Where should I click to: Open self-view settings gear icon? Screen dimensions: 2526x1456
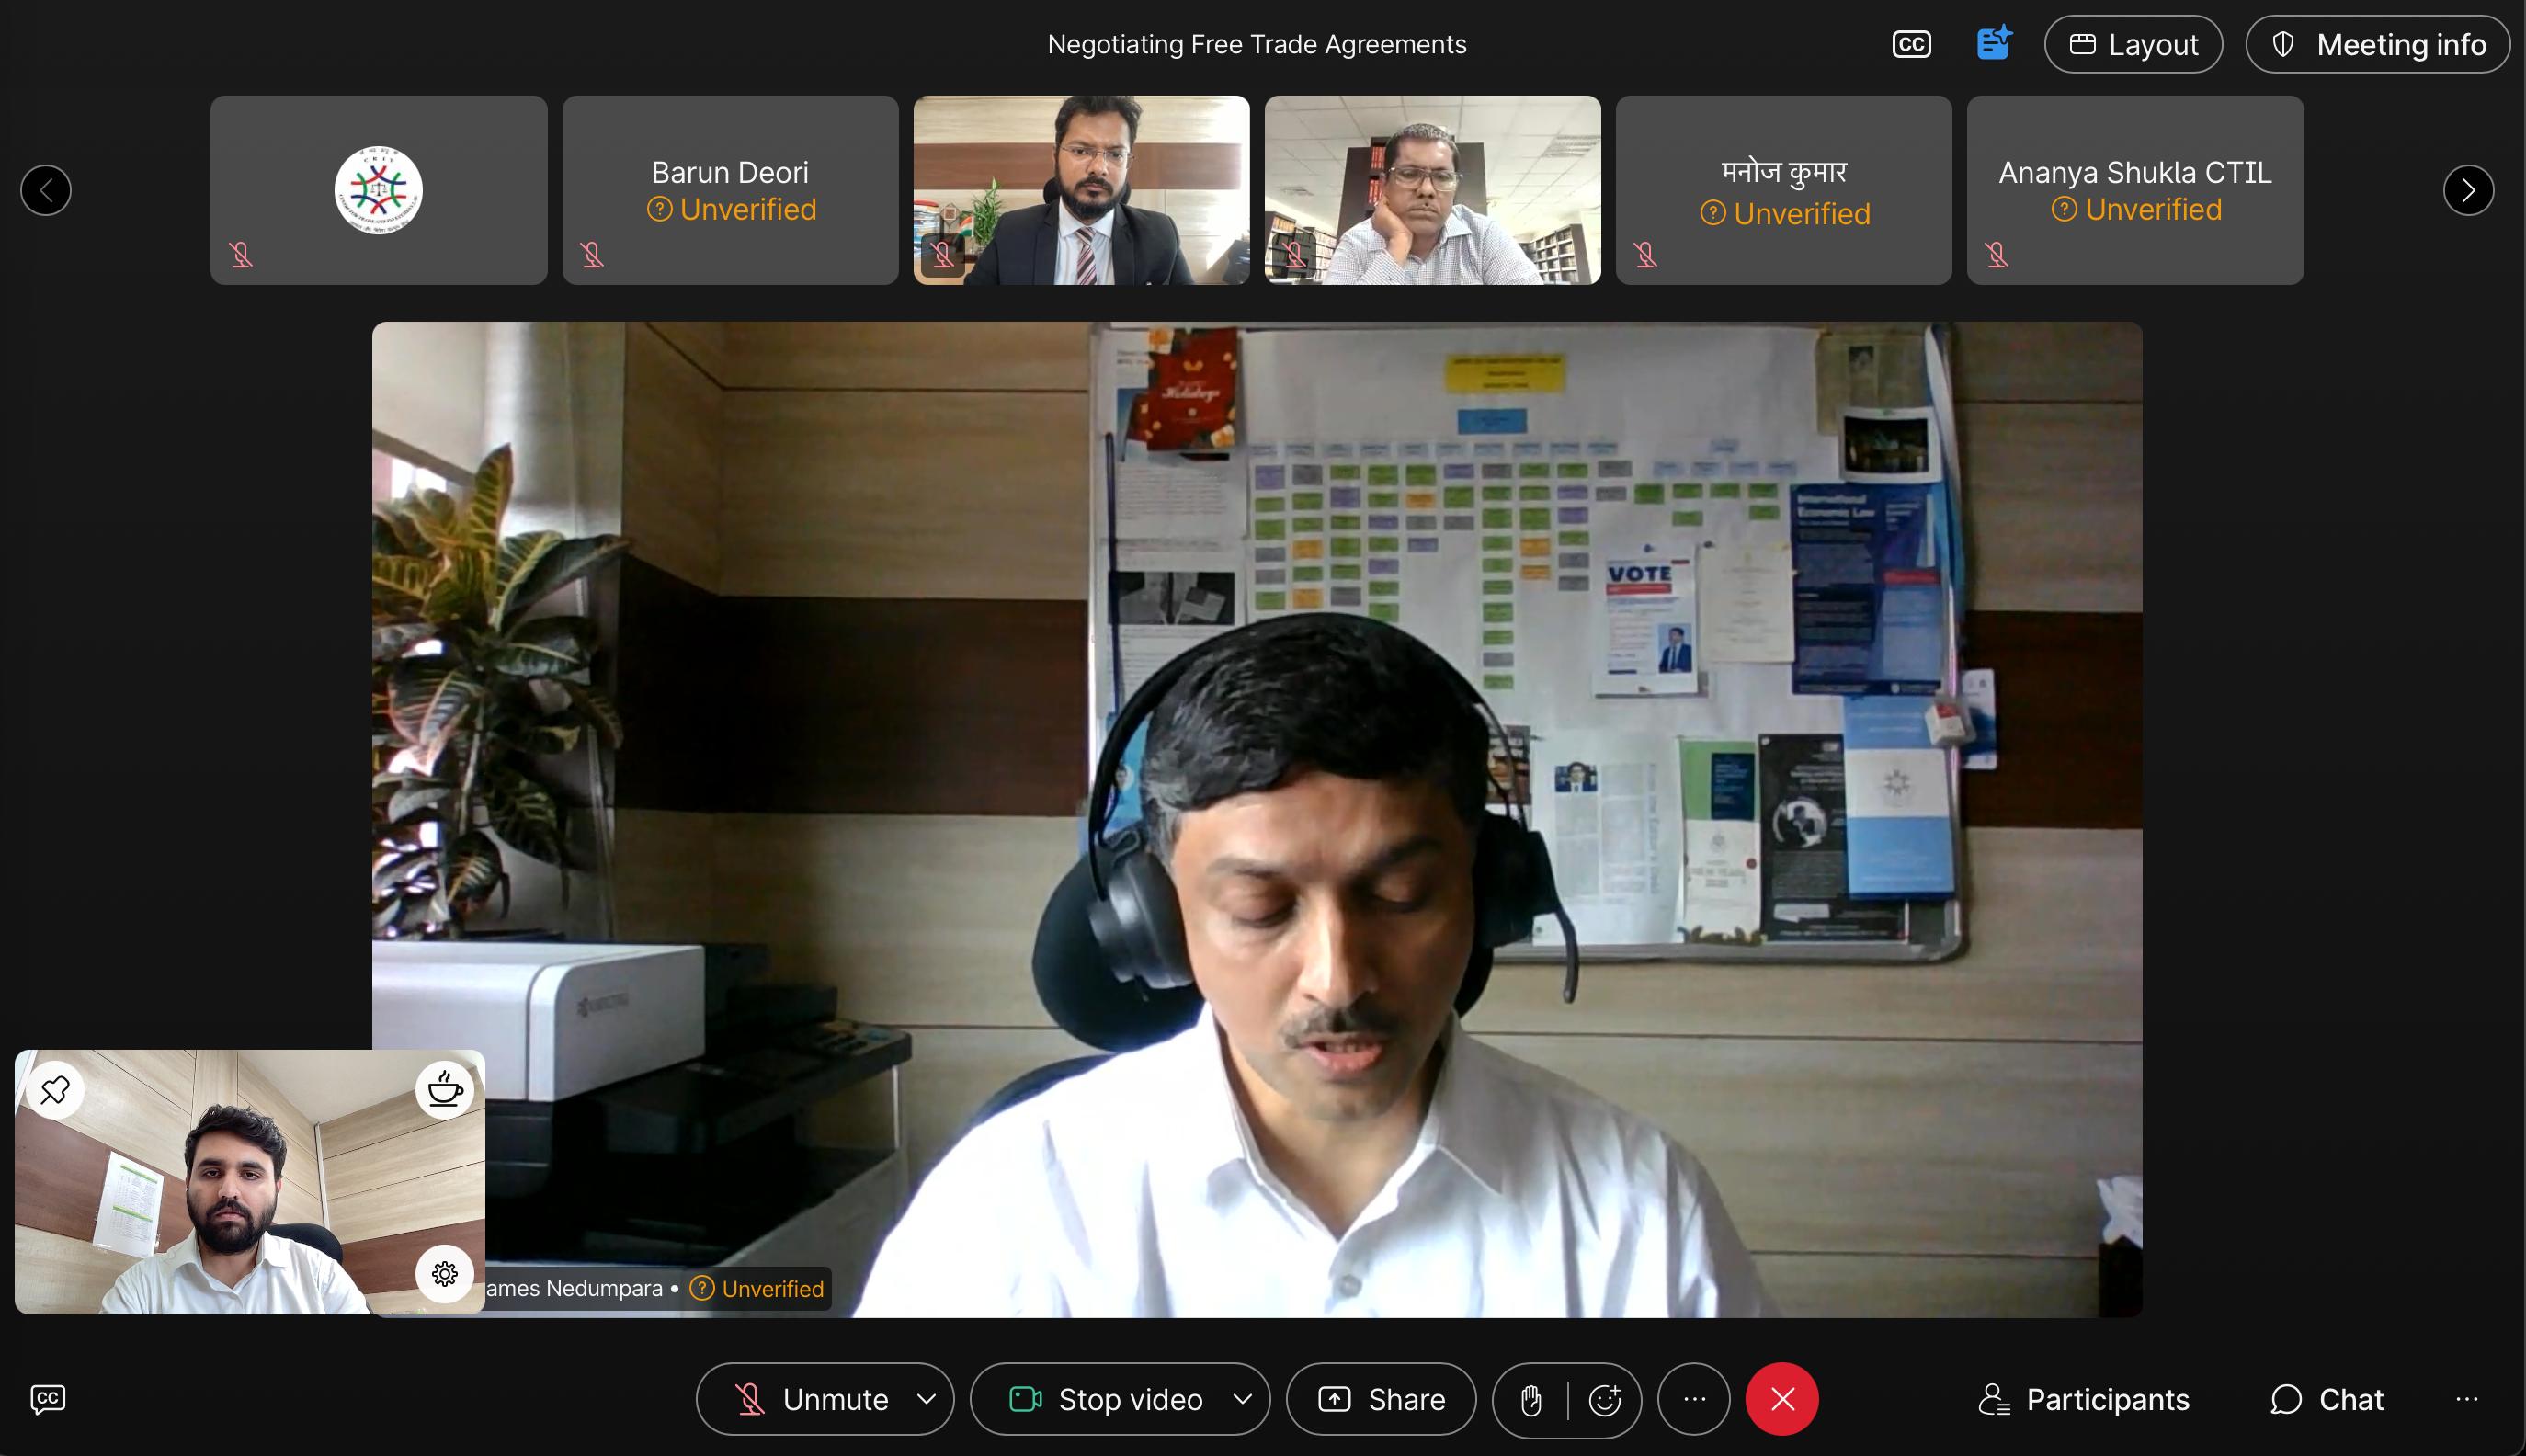tap(444, 1273)
